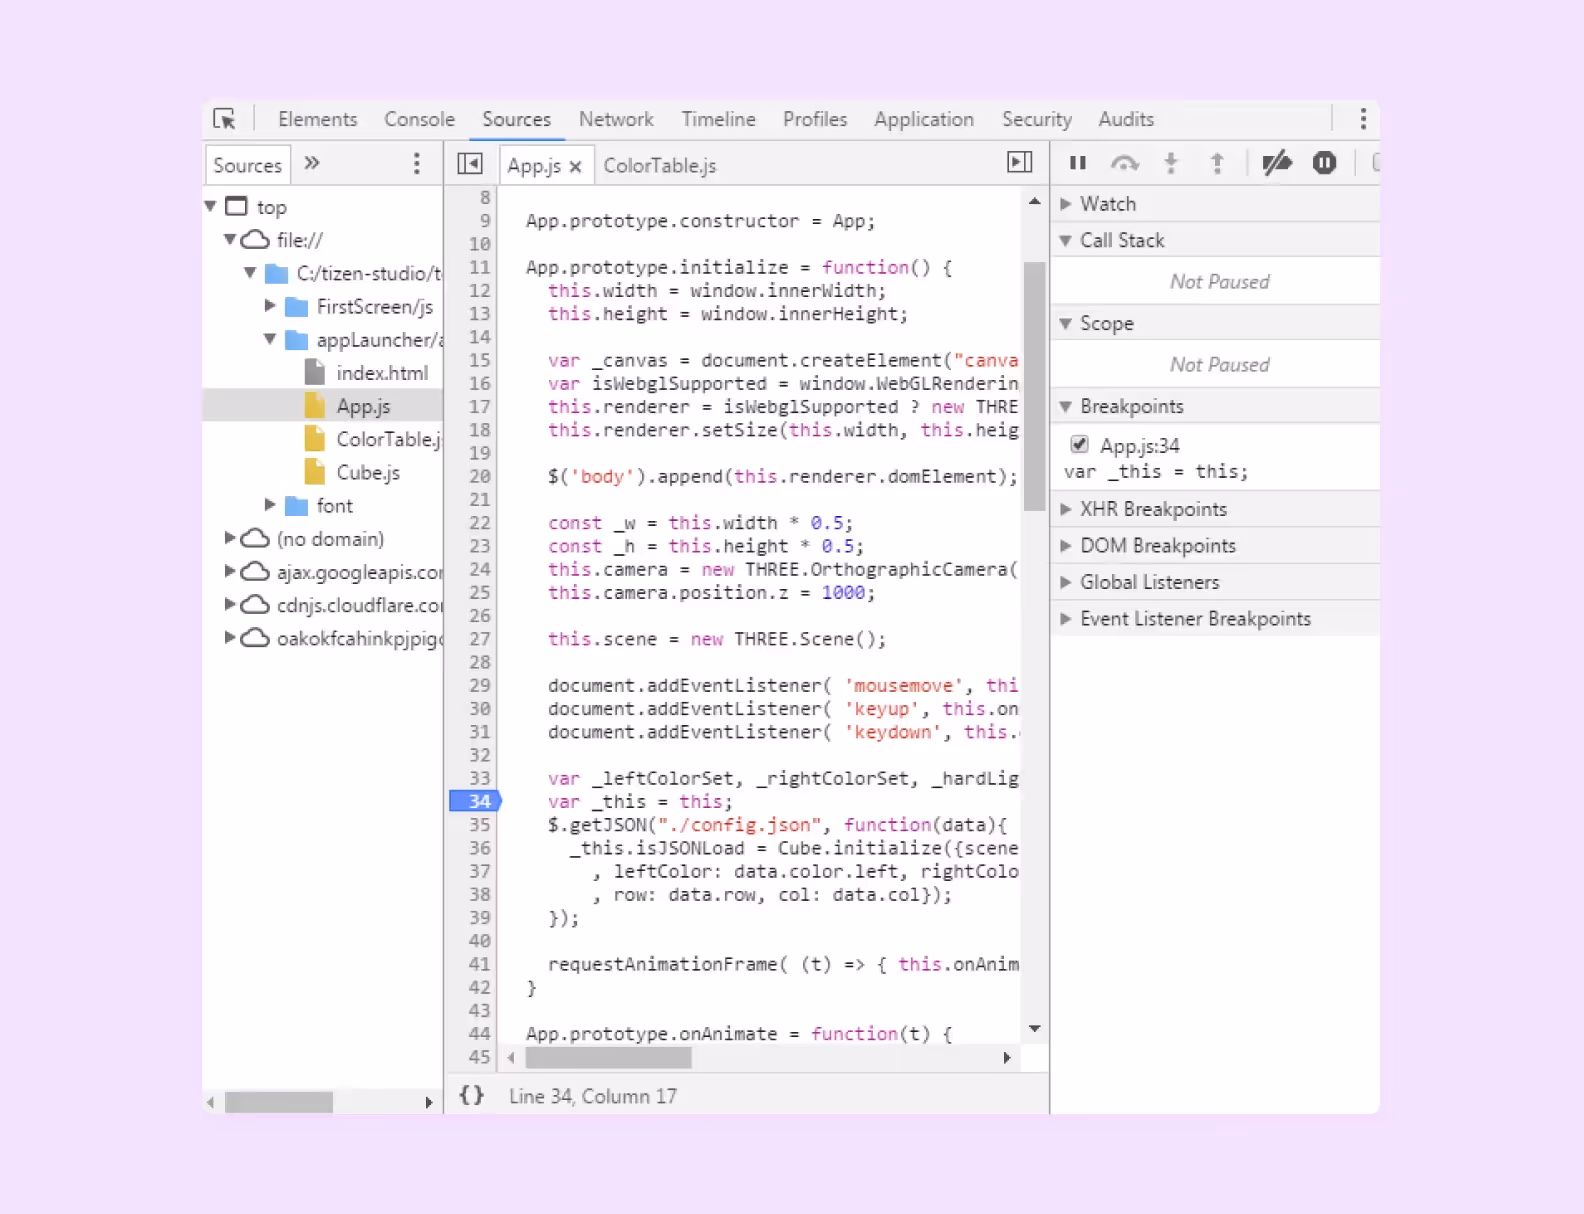The width and height of the screenshot is (1584, 1214).
Task: Expand the Watch section
Action: coord(1066,204)
